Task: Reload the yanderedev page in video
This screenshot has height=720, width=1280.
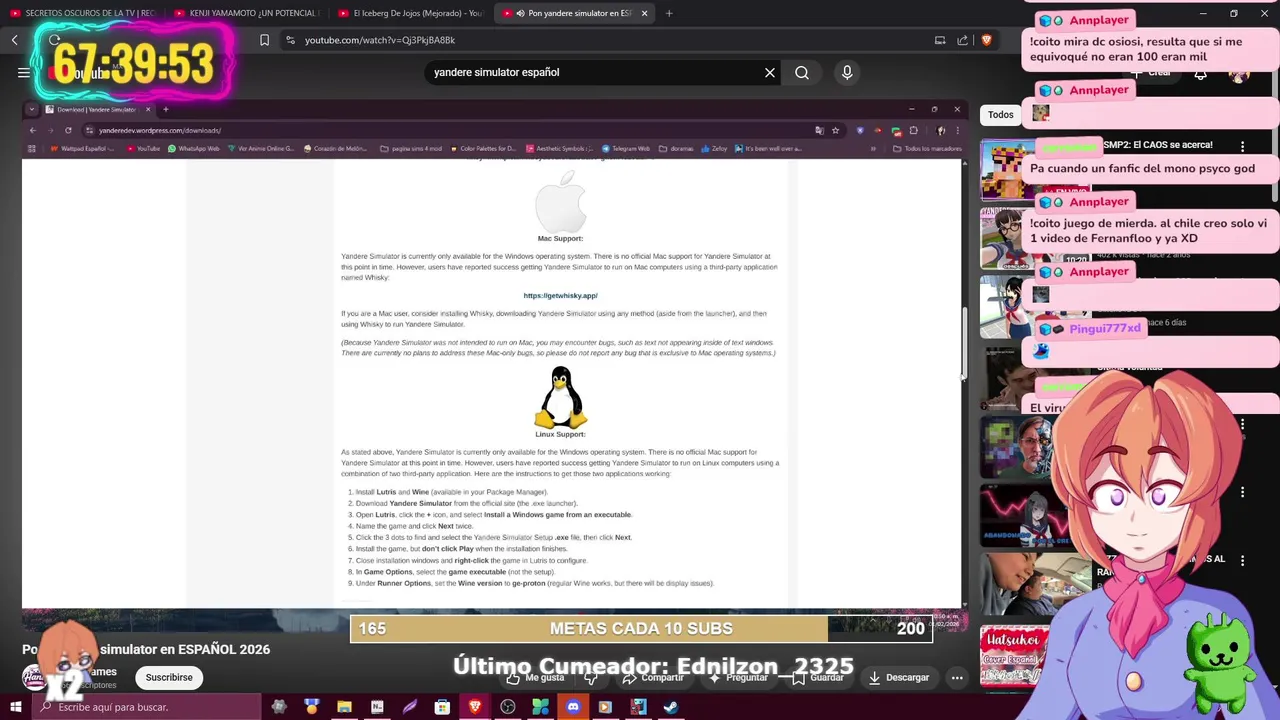Action: coord(68,130)
